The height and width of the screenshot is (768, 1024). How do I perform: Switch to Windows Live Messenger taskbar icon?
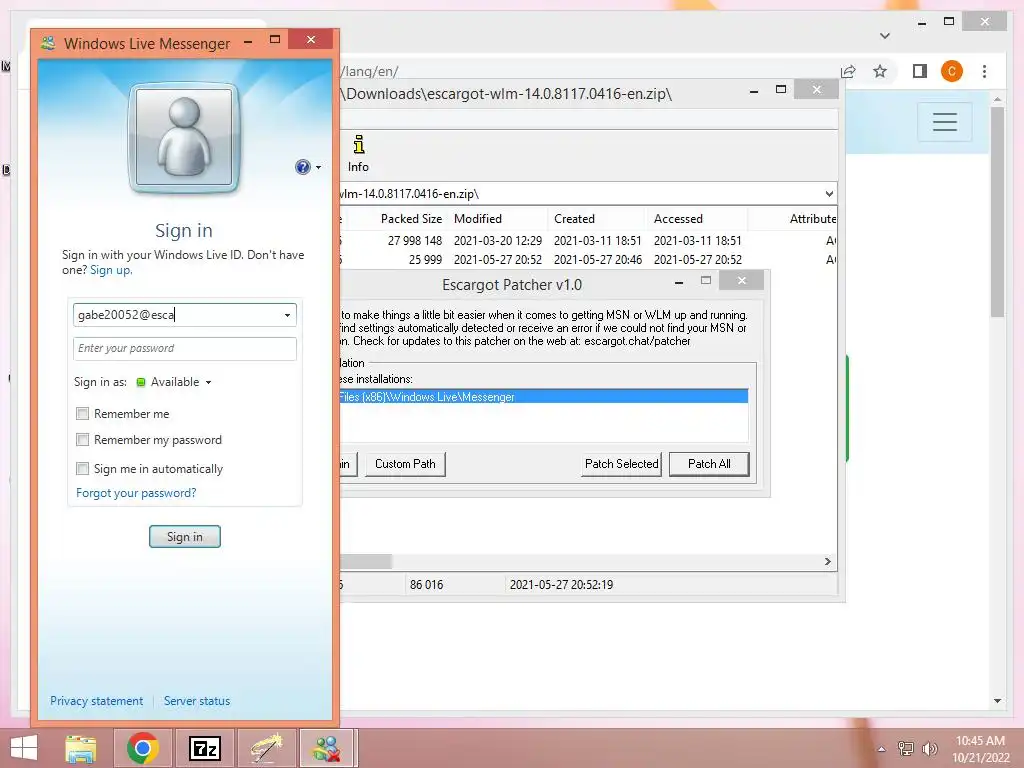coord(327,748)
